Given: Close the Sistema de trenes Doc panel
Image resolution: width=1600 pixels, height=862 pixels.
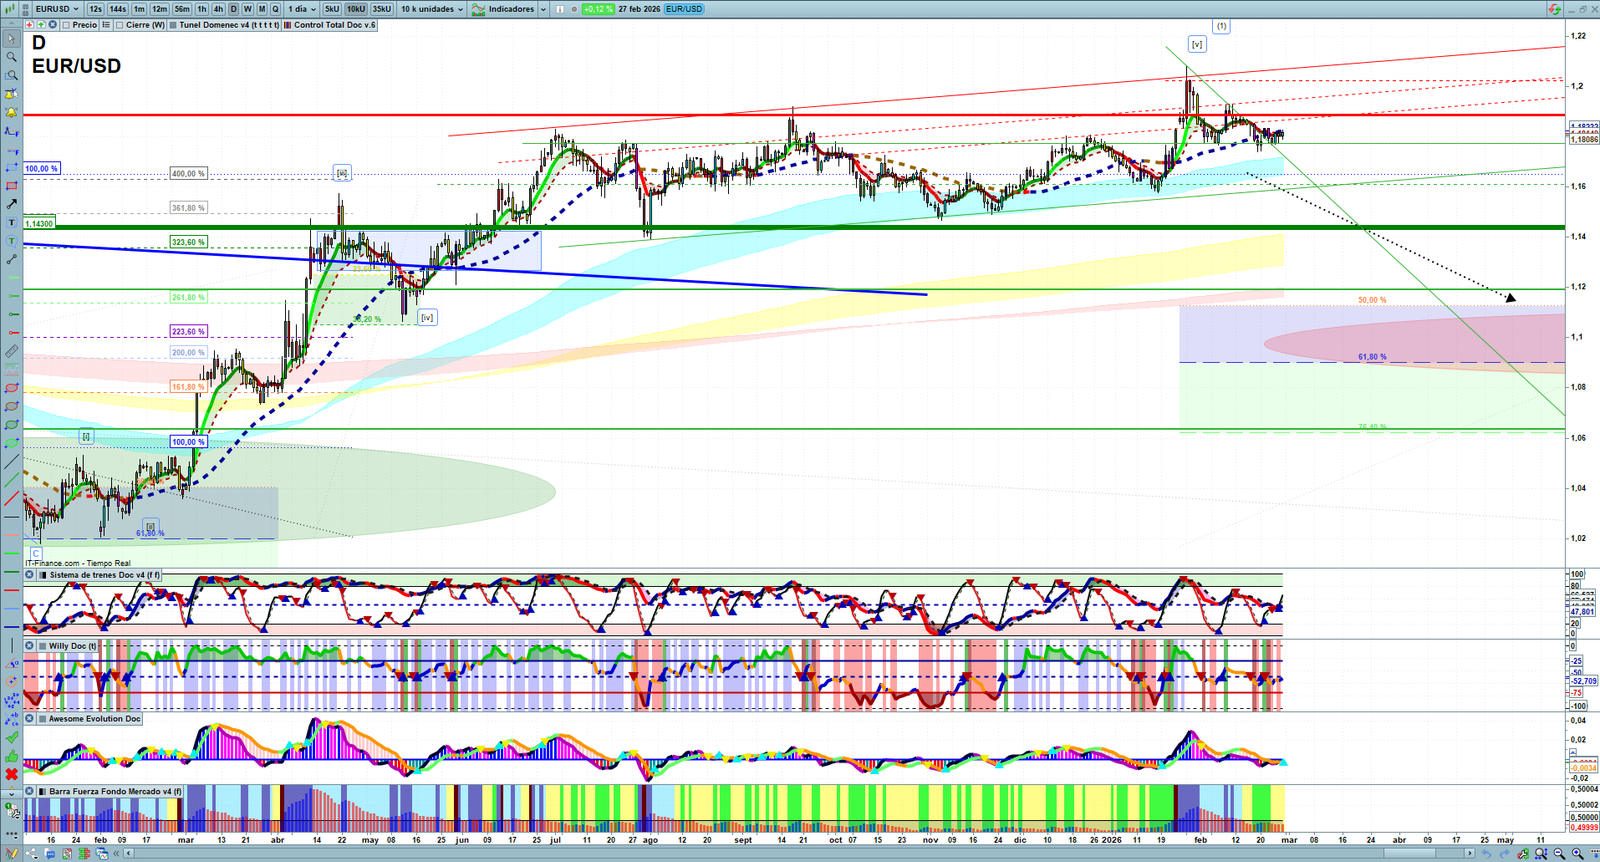Looking at the screenshot, I should 30,575.
